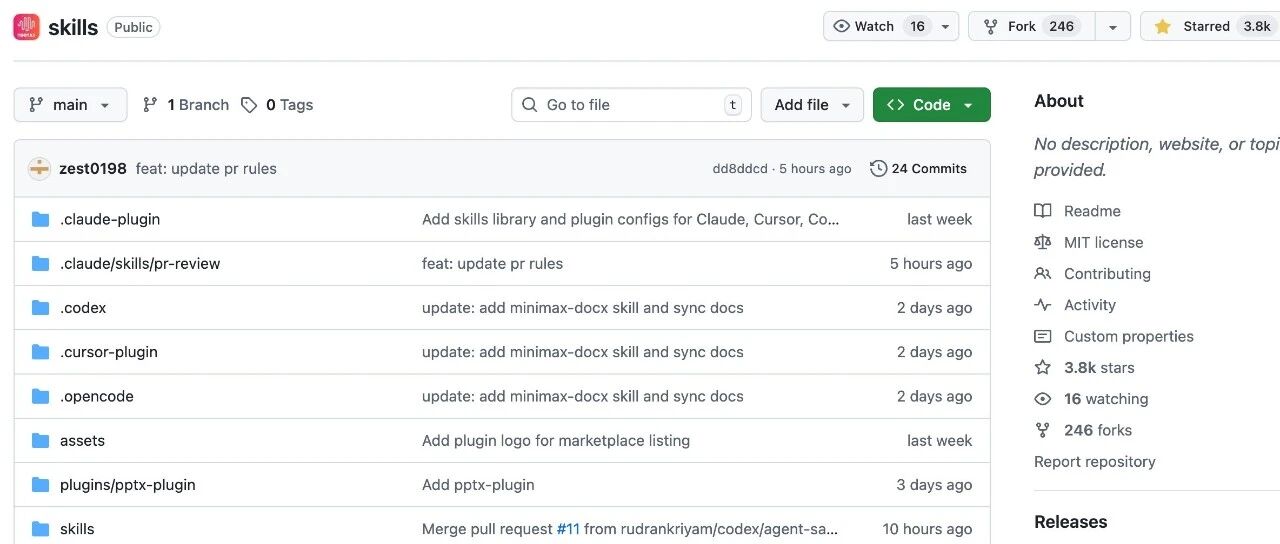Screen dimensions: 1280x544
Task: Open the plugins/pptx-plugin folder
Action: 127,485
